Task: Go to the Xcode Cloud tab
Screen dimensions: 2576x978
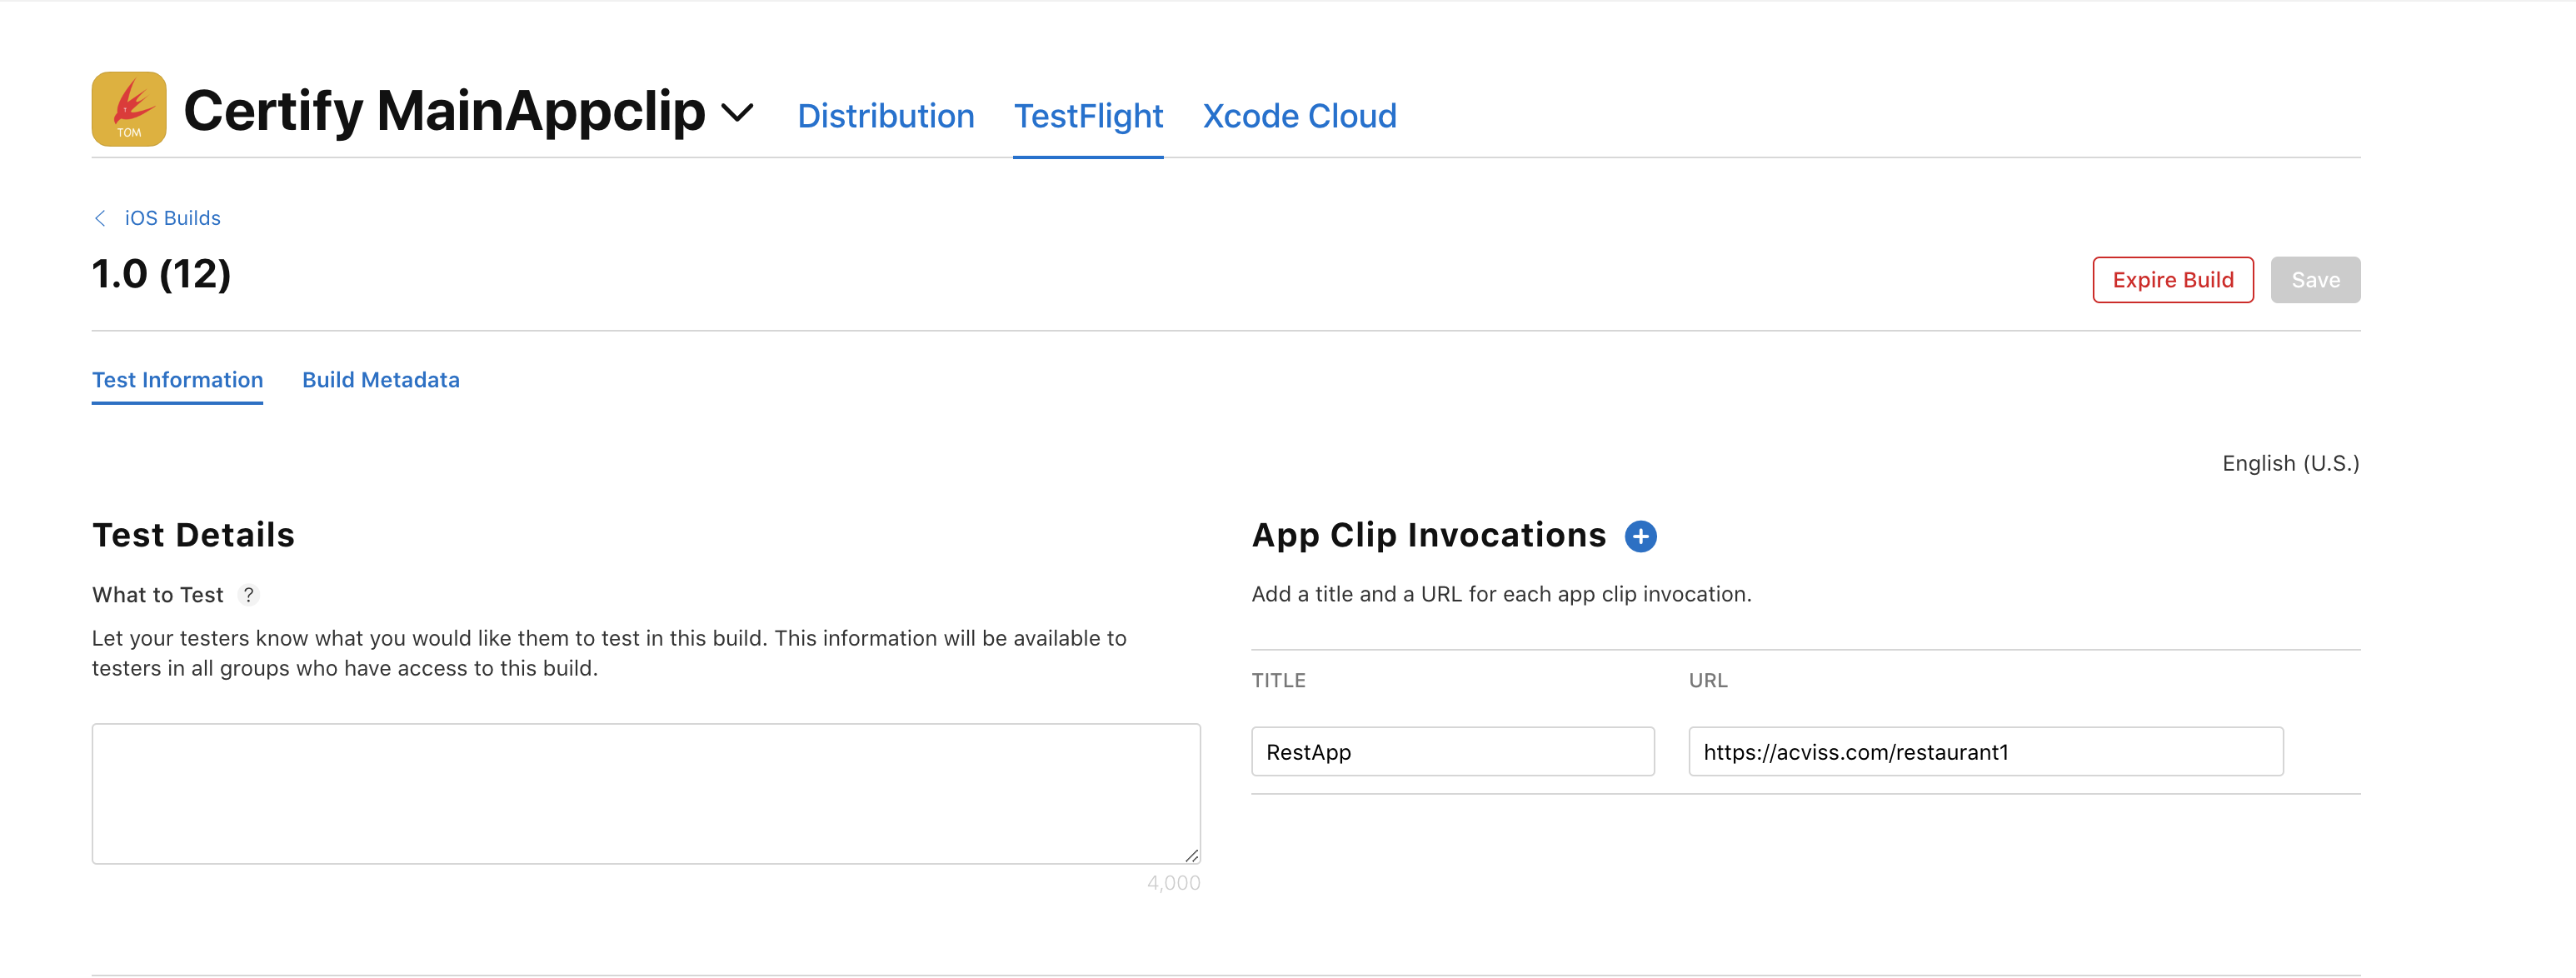Action: [x=1299, y=116]
